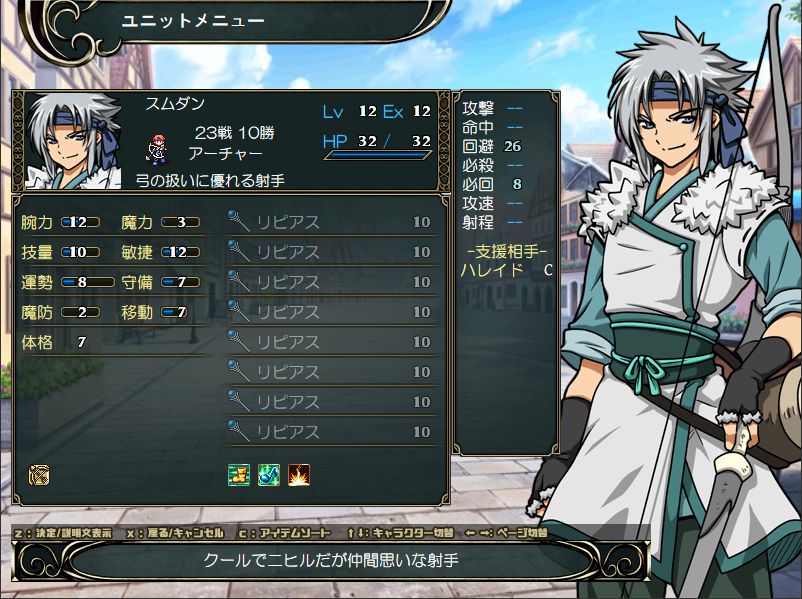Click the ↑↓:キャラクター切替 hint

coord(400,533)
